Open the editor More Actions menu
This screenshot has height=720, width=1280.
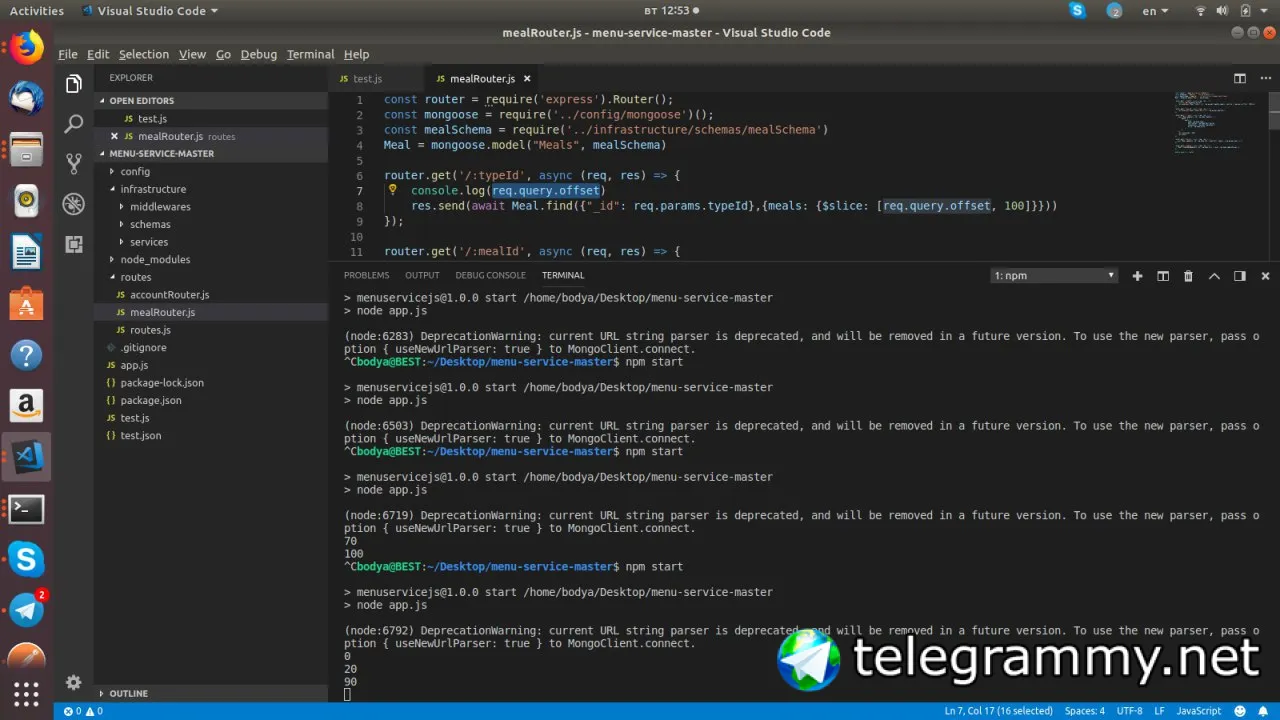1265,79
